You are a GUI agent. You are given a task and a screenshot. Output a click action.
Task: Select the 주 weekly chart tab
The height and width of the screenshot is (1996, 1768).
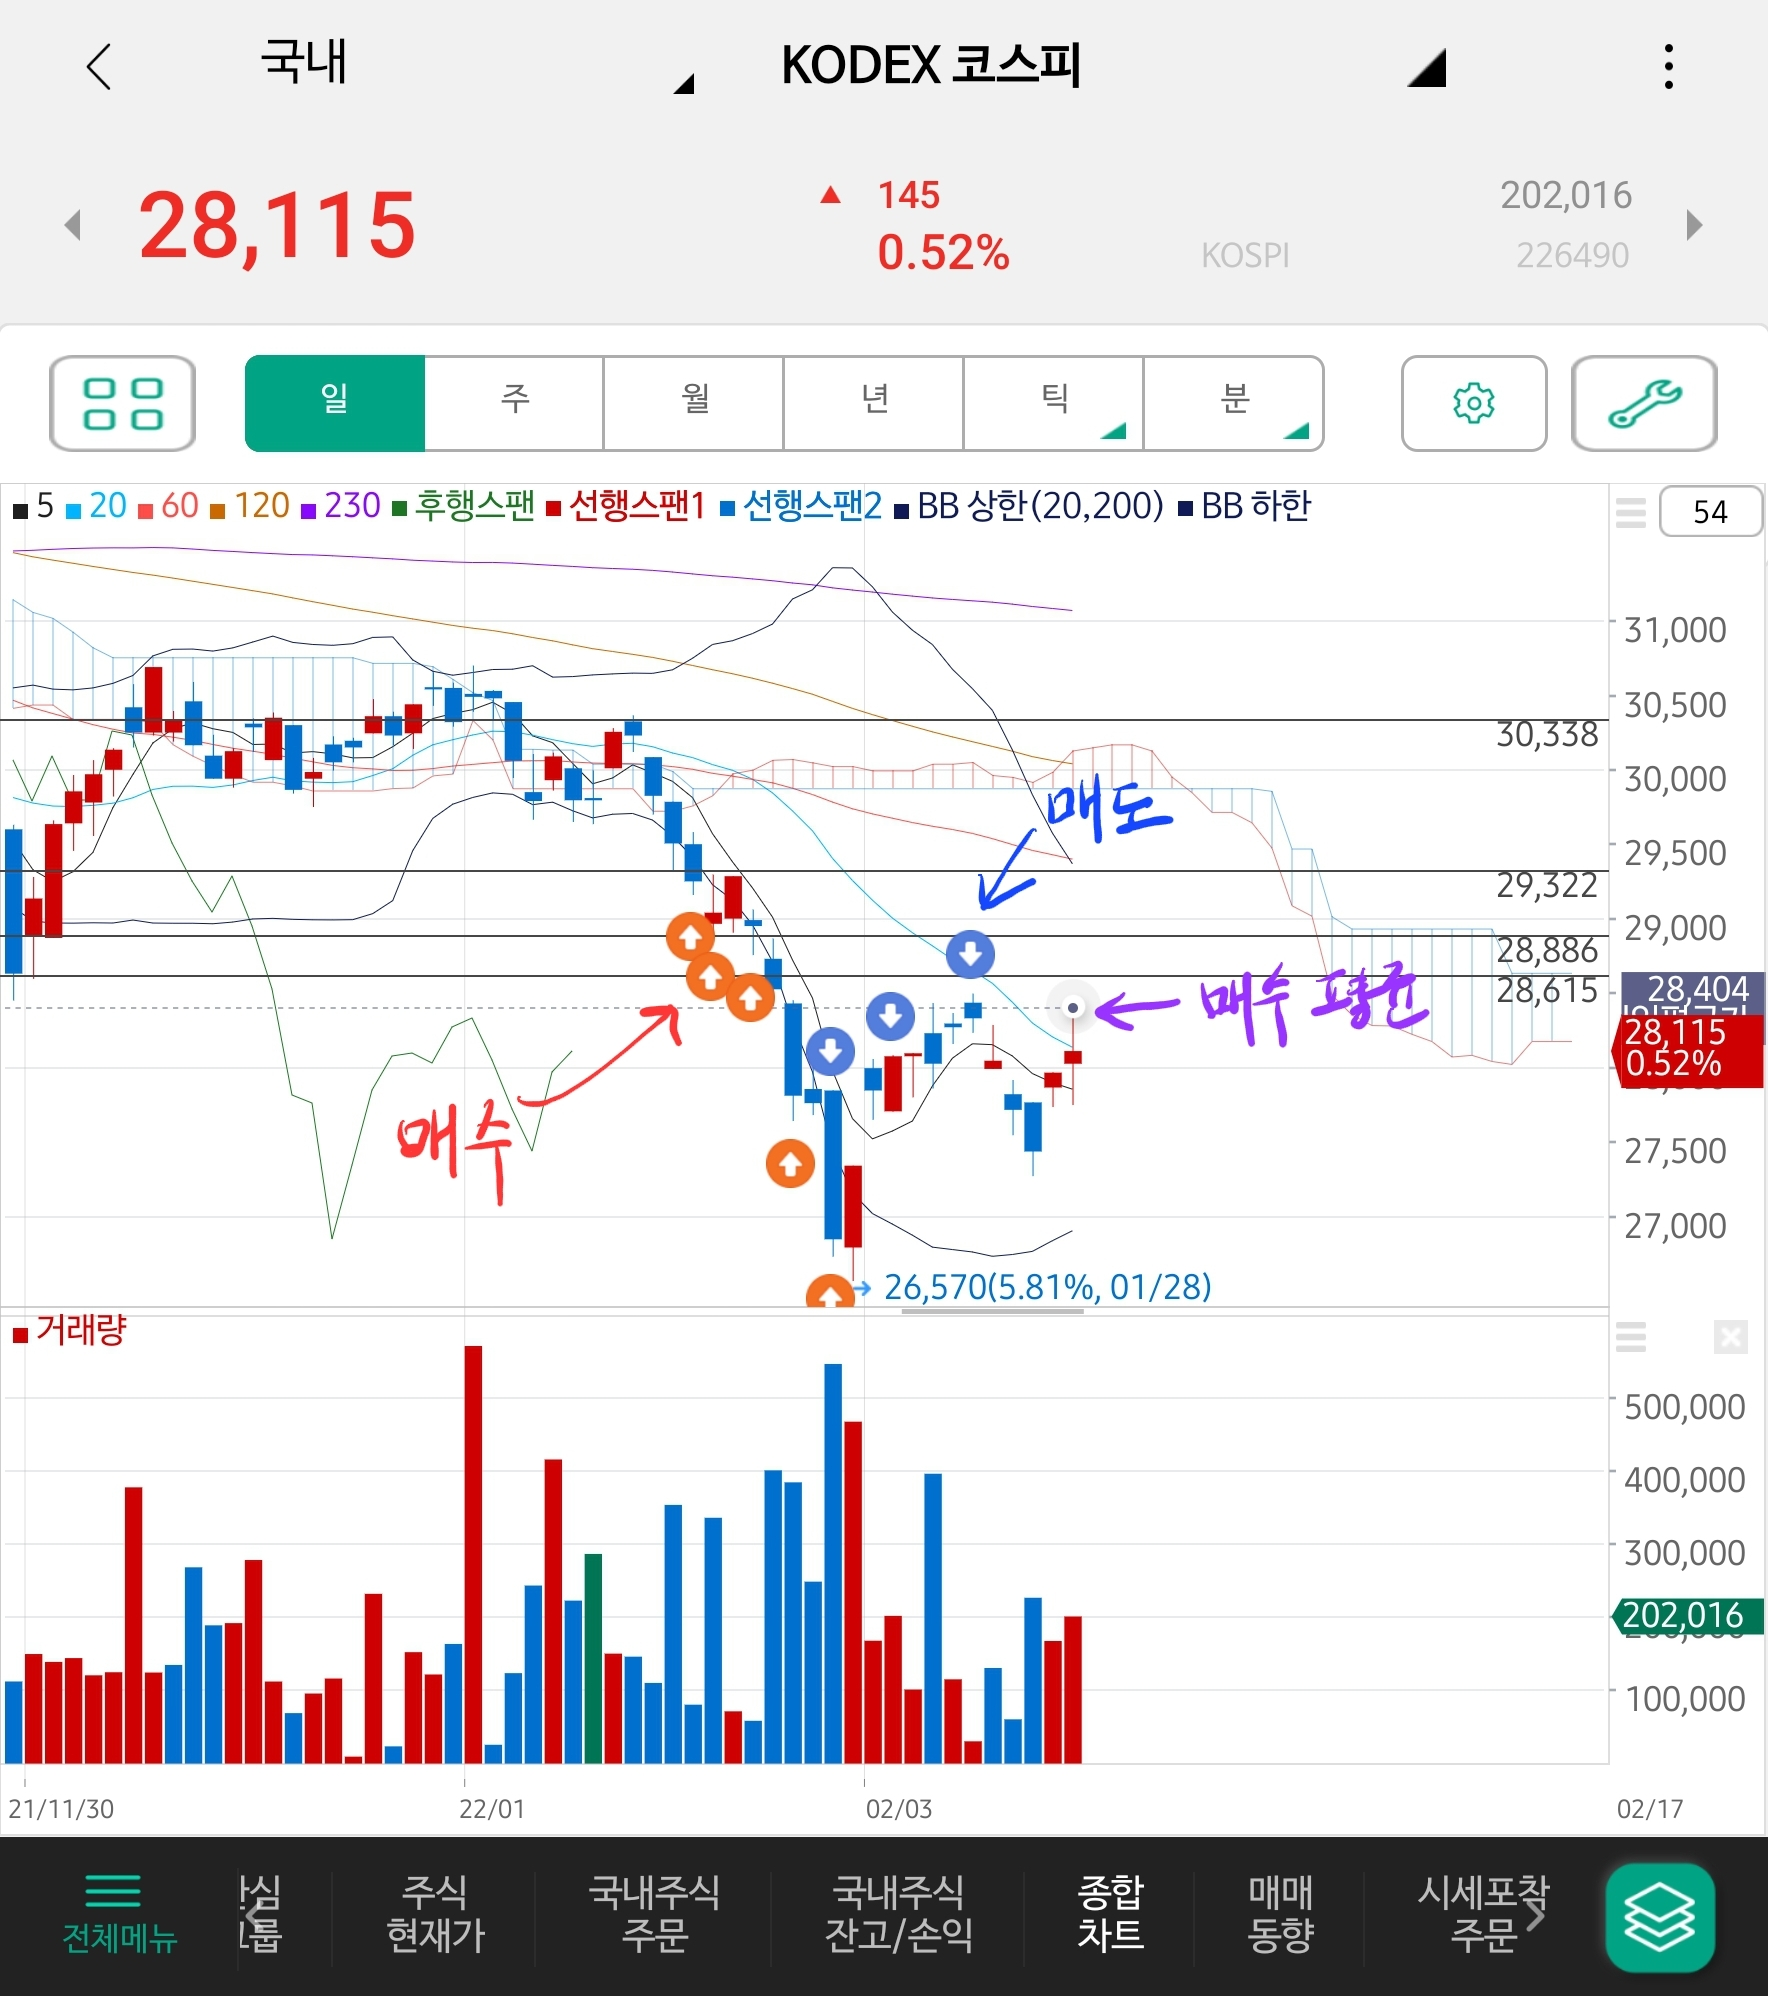point(514,403)
